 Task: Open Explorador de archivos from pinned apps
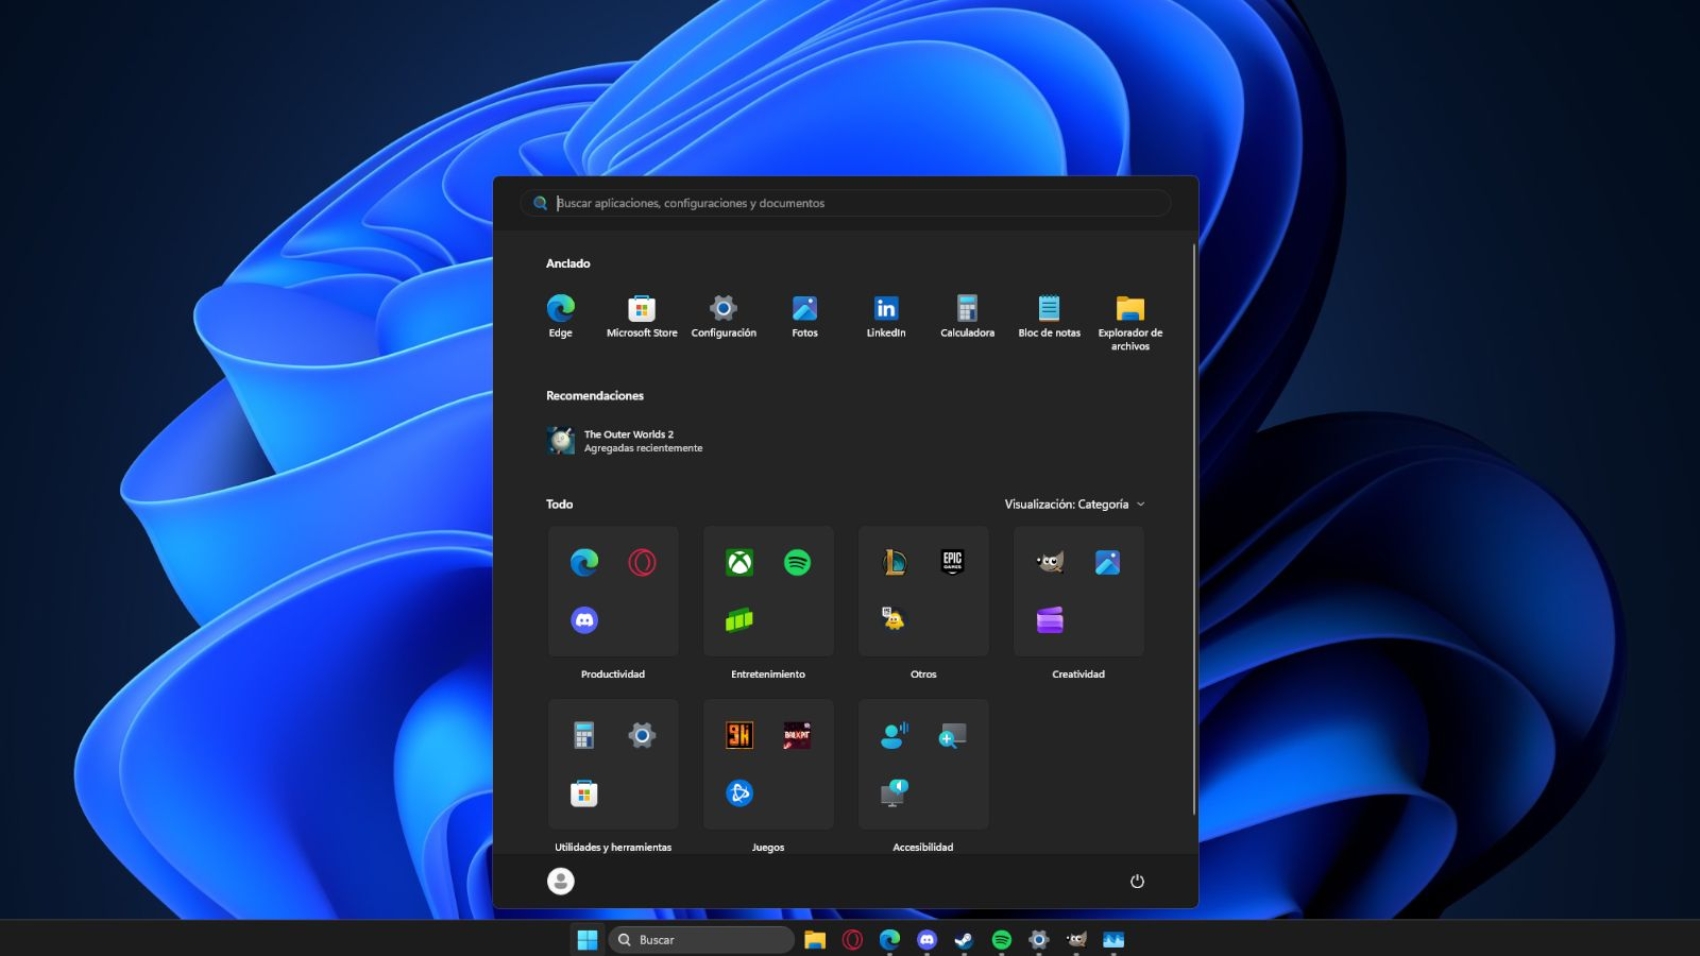coord(1128,308)
